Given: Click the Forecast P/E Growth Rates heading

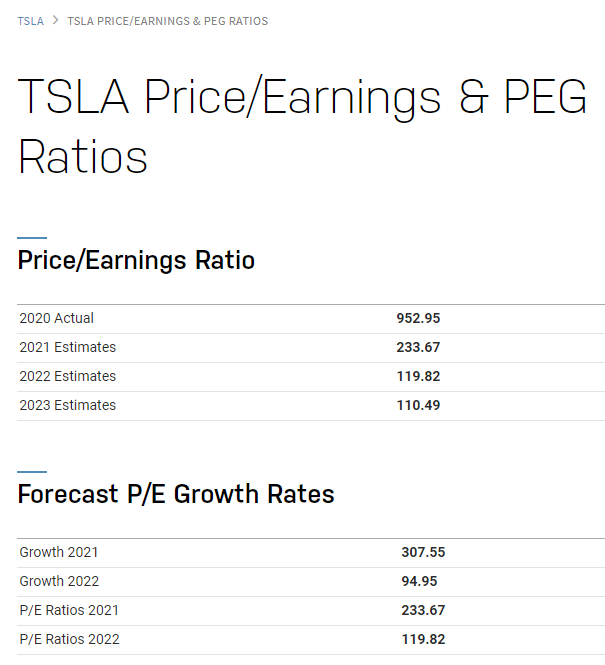Looking at the screenshot, I should pos(176,494).
